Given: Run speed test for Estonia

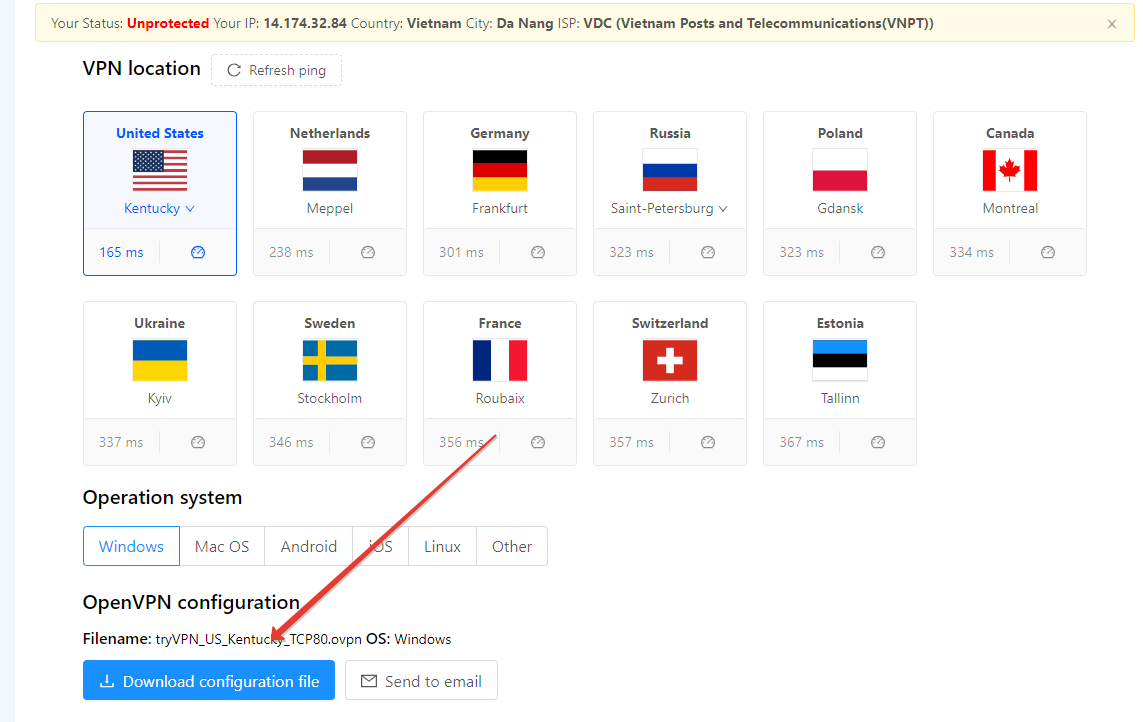Looking at the screenshot, I should tap(878, 442).
